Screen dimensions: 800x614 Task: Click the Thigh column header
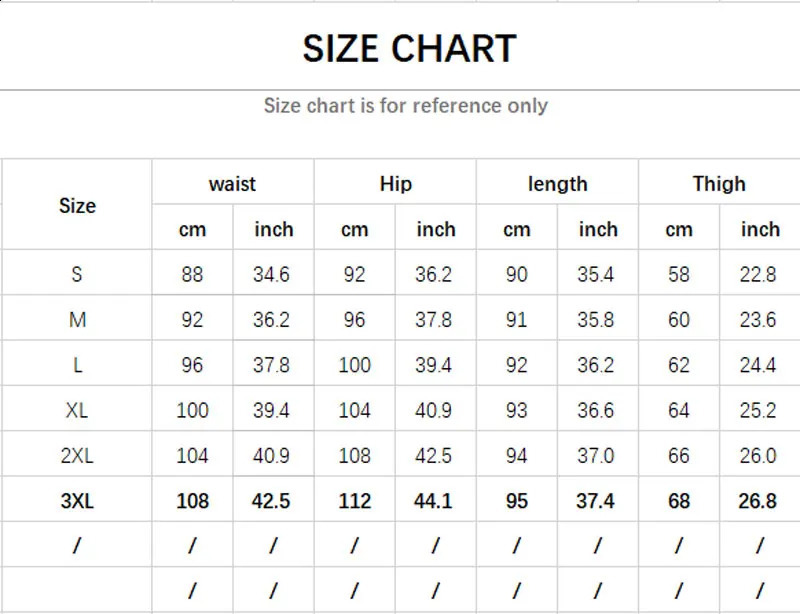click(x=719, y=184)
